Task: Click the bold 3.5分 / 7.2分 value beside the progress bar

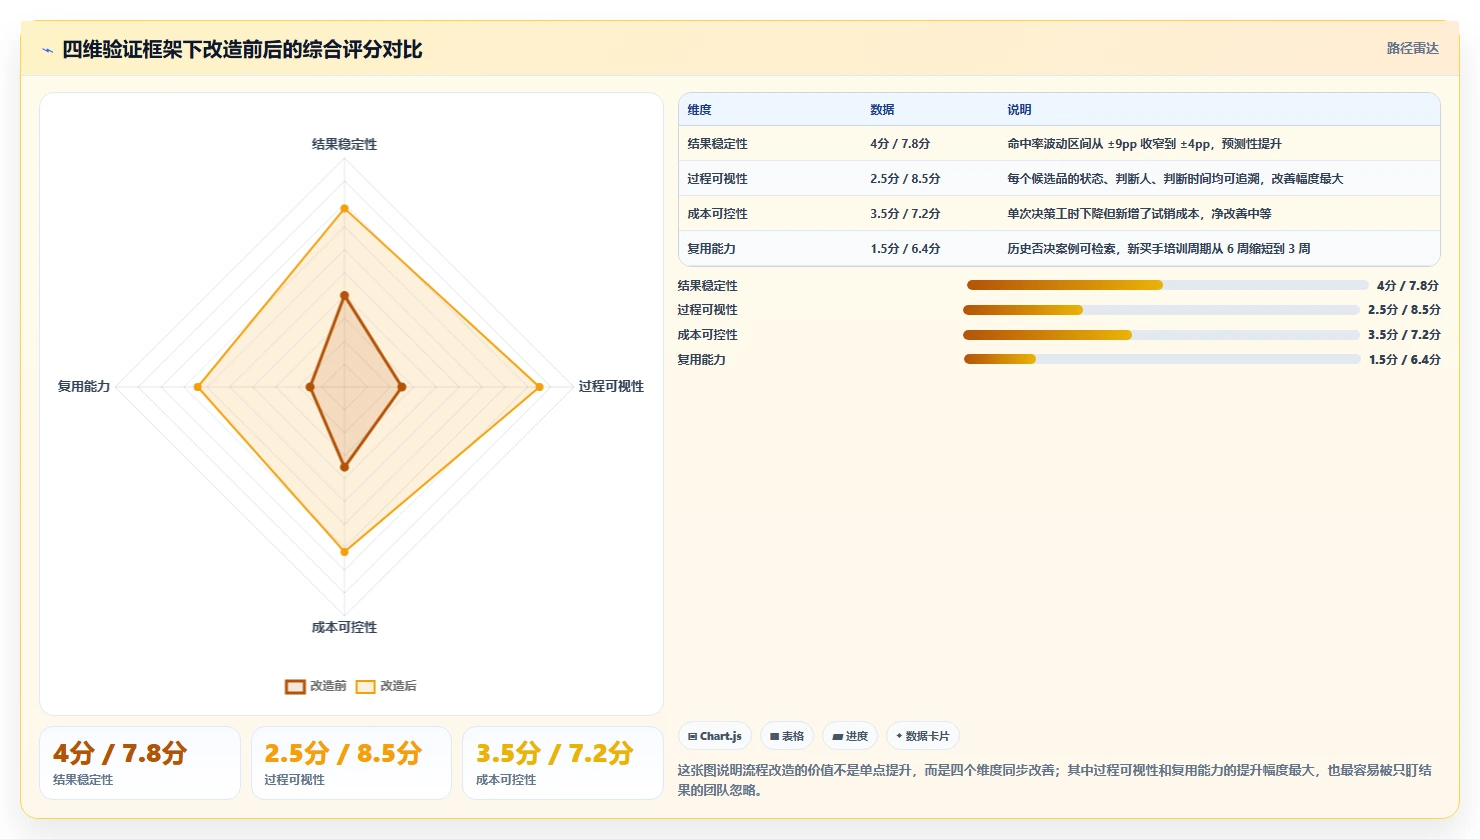Action: 1404,335
